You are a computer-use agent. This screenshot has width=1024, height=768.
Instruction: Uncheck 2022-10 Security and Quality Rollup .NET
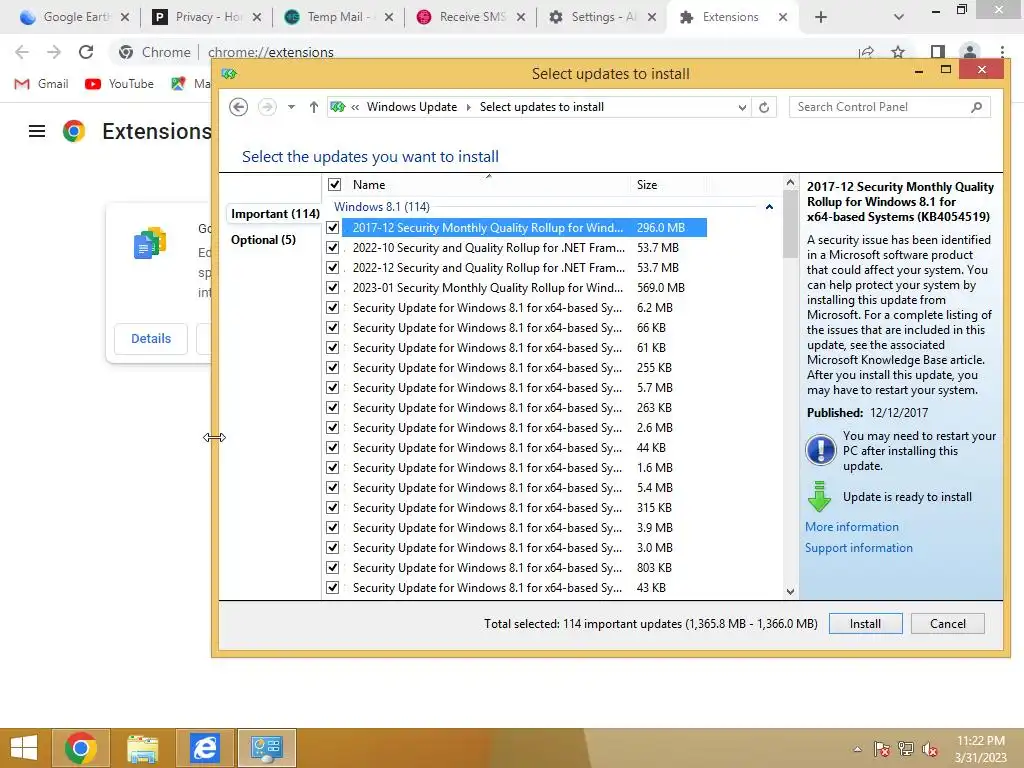tap(332, 248)
